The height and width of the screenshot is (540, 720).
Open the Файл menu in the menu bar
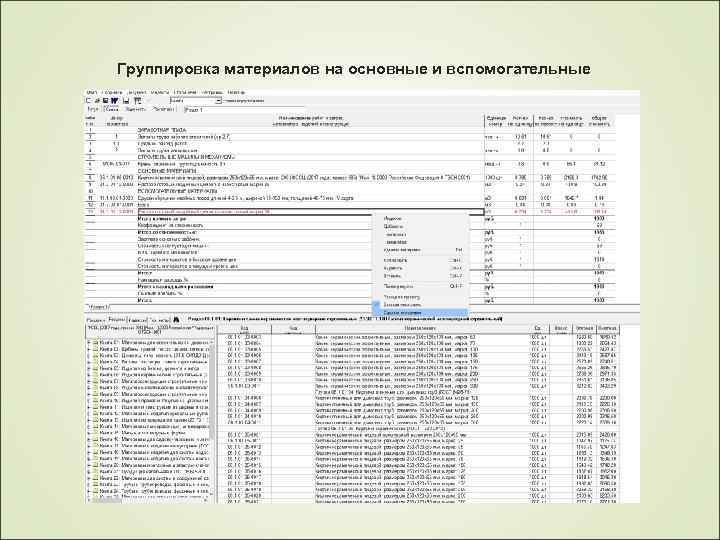click(x=91, y=92)
